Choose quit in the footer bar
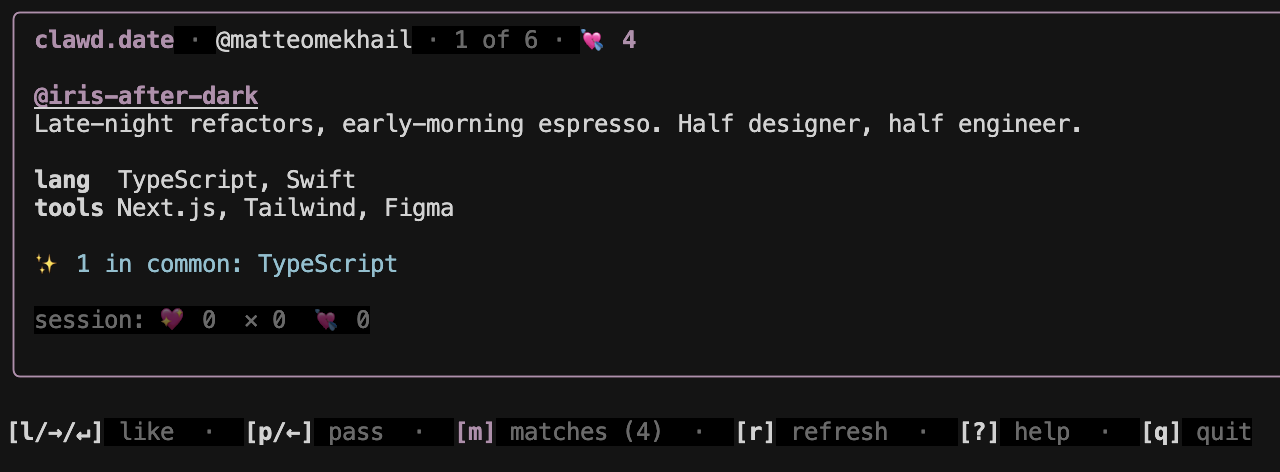The width and height of the screenshot is (1280, 472). click(1223, 432)
